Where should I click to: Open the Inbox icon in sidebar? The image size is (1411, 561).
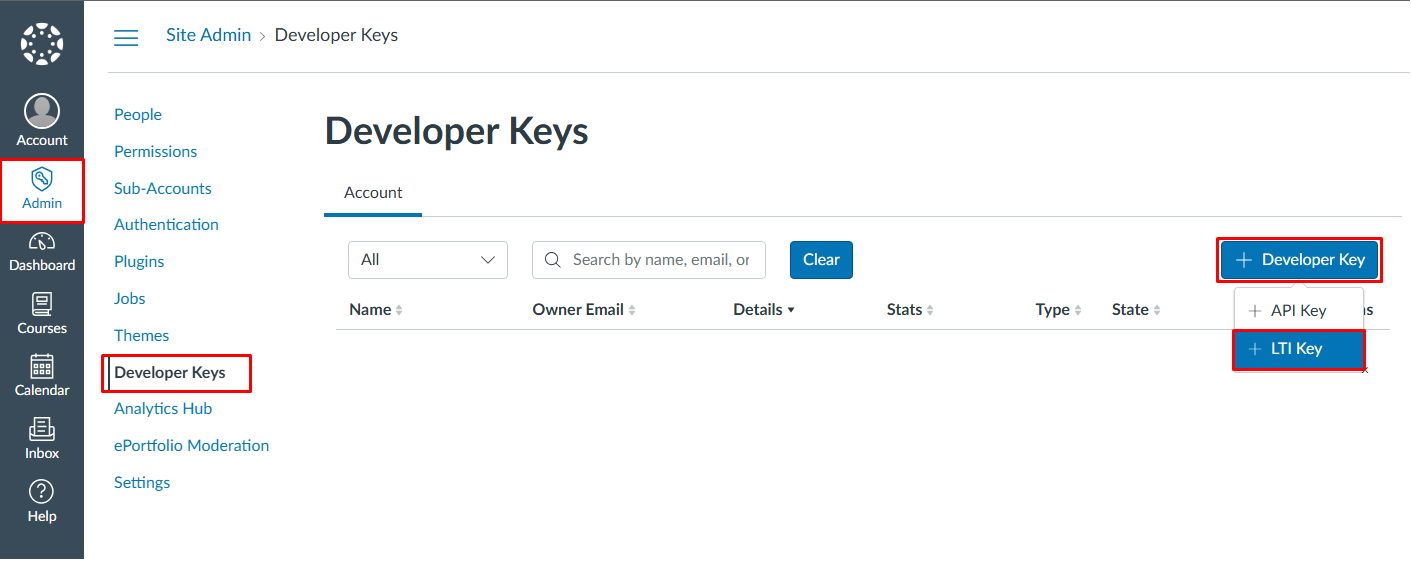tap(42, 429)
